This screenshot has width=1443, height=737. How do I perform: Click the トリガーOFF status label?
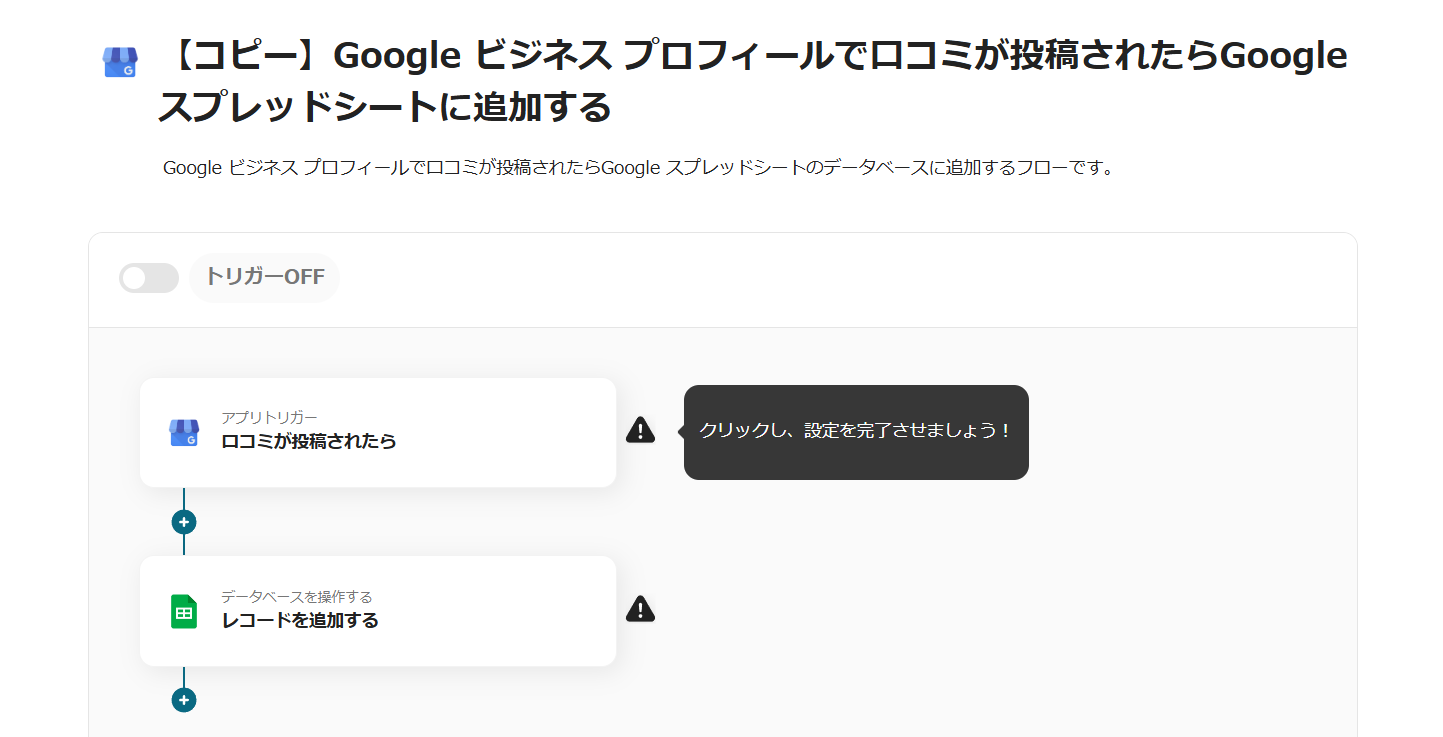(x=265, y=277)
